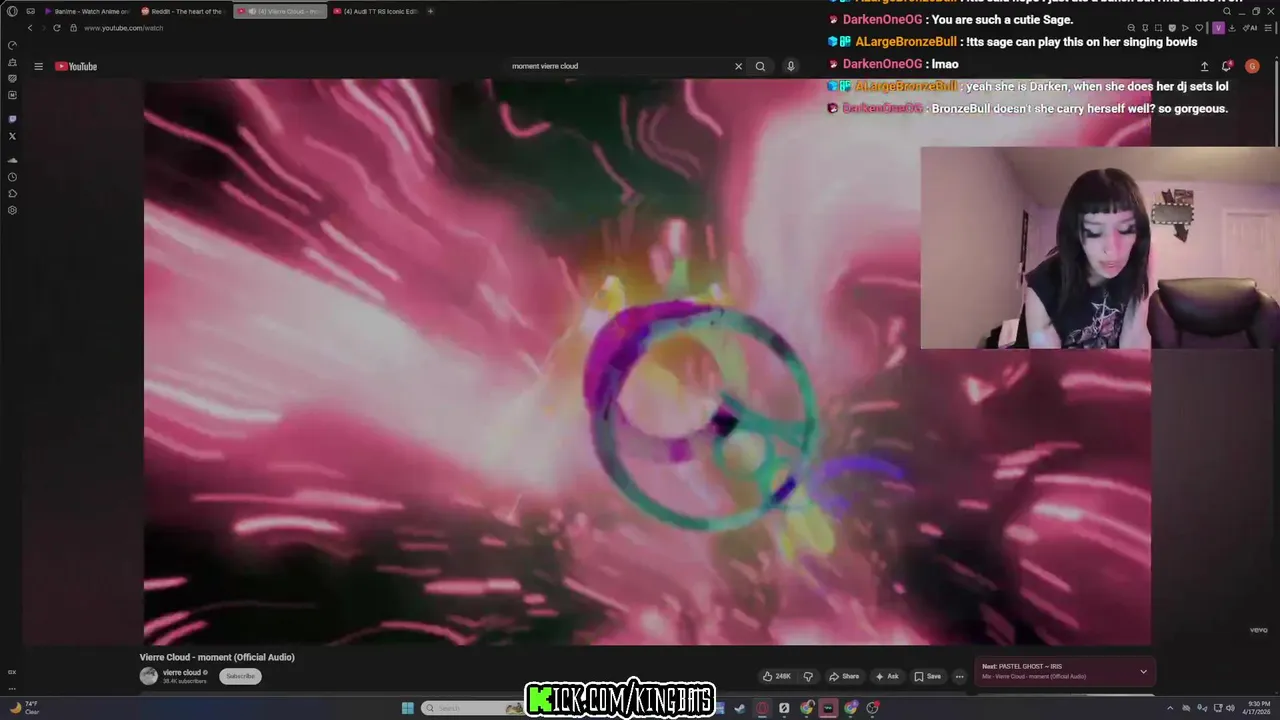Image resolution: width=1280 pixels, height=720 pixels.
Task: Click the vevo watermark in the video
Action: [1258, 630]
